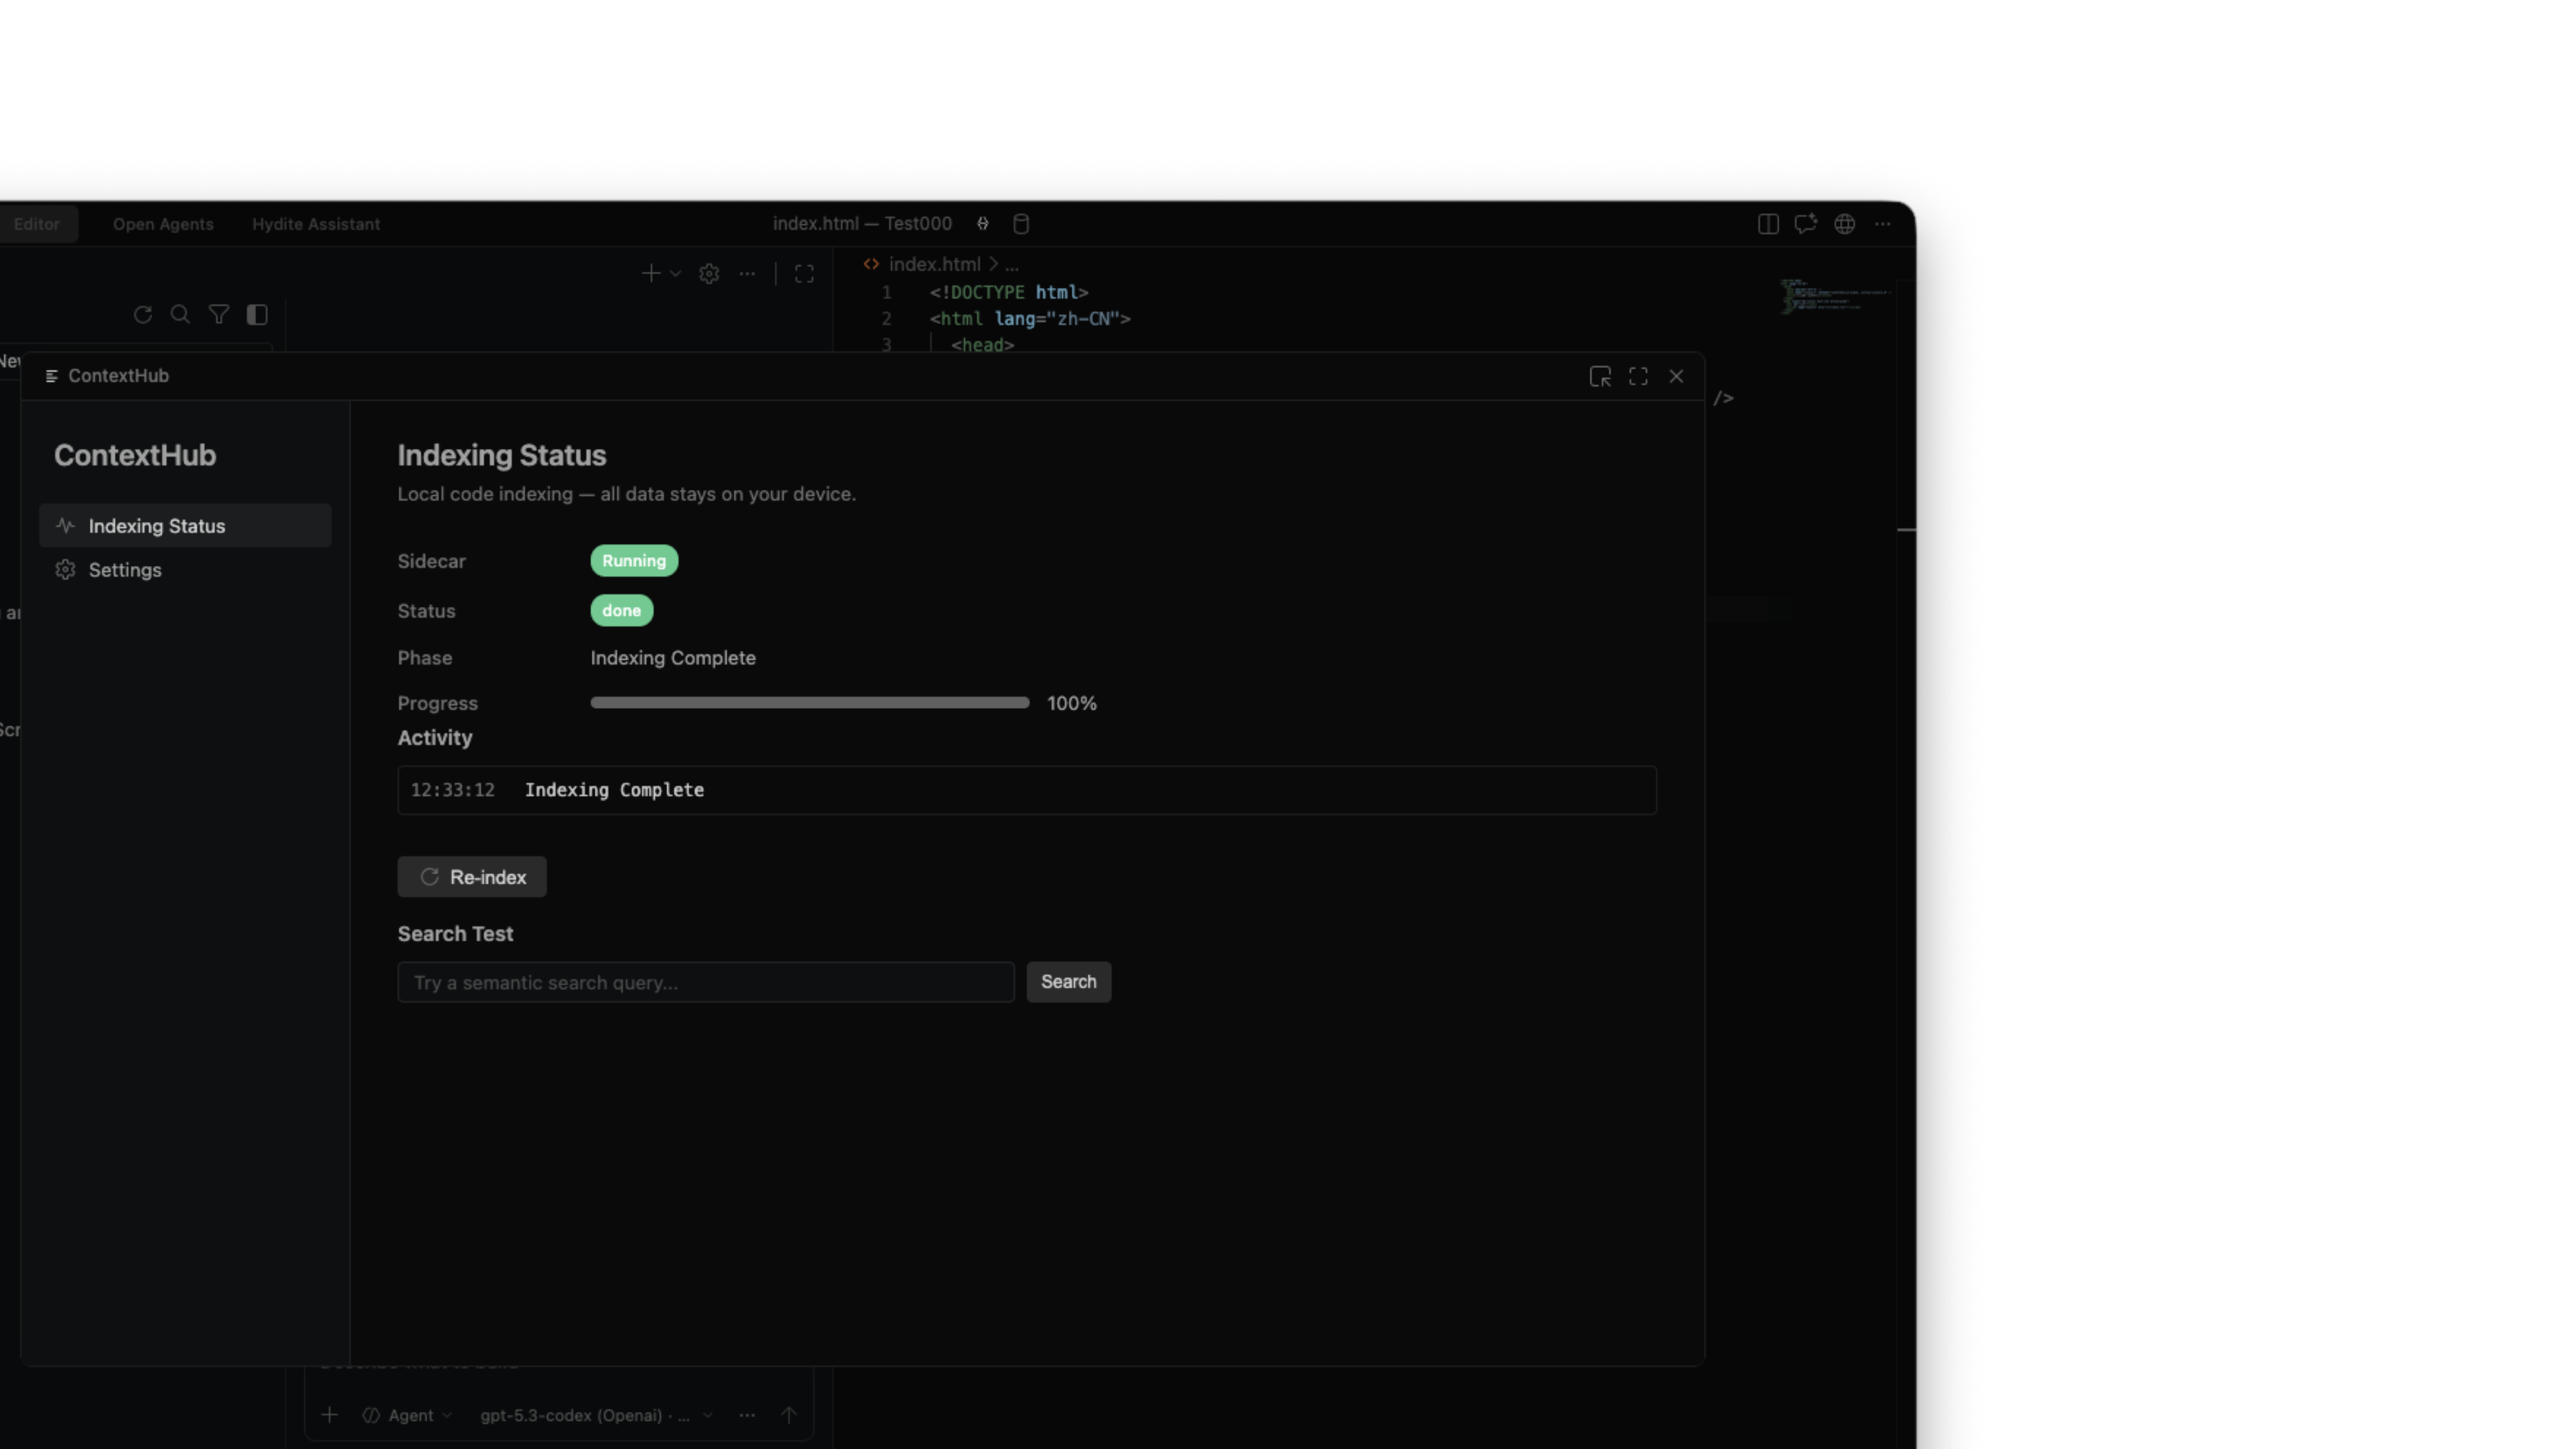Toggle the split layout icon in title bar
This screenshot has width=2576, height=1449.
click(1768, 224)
